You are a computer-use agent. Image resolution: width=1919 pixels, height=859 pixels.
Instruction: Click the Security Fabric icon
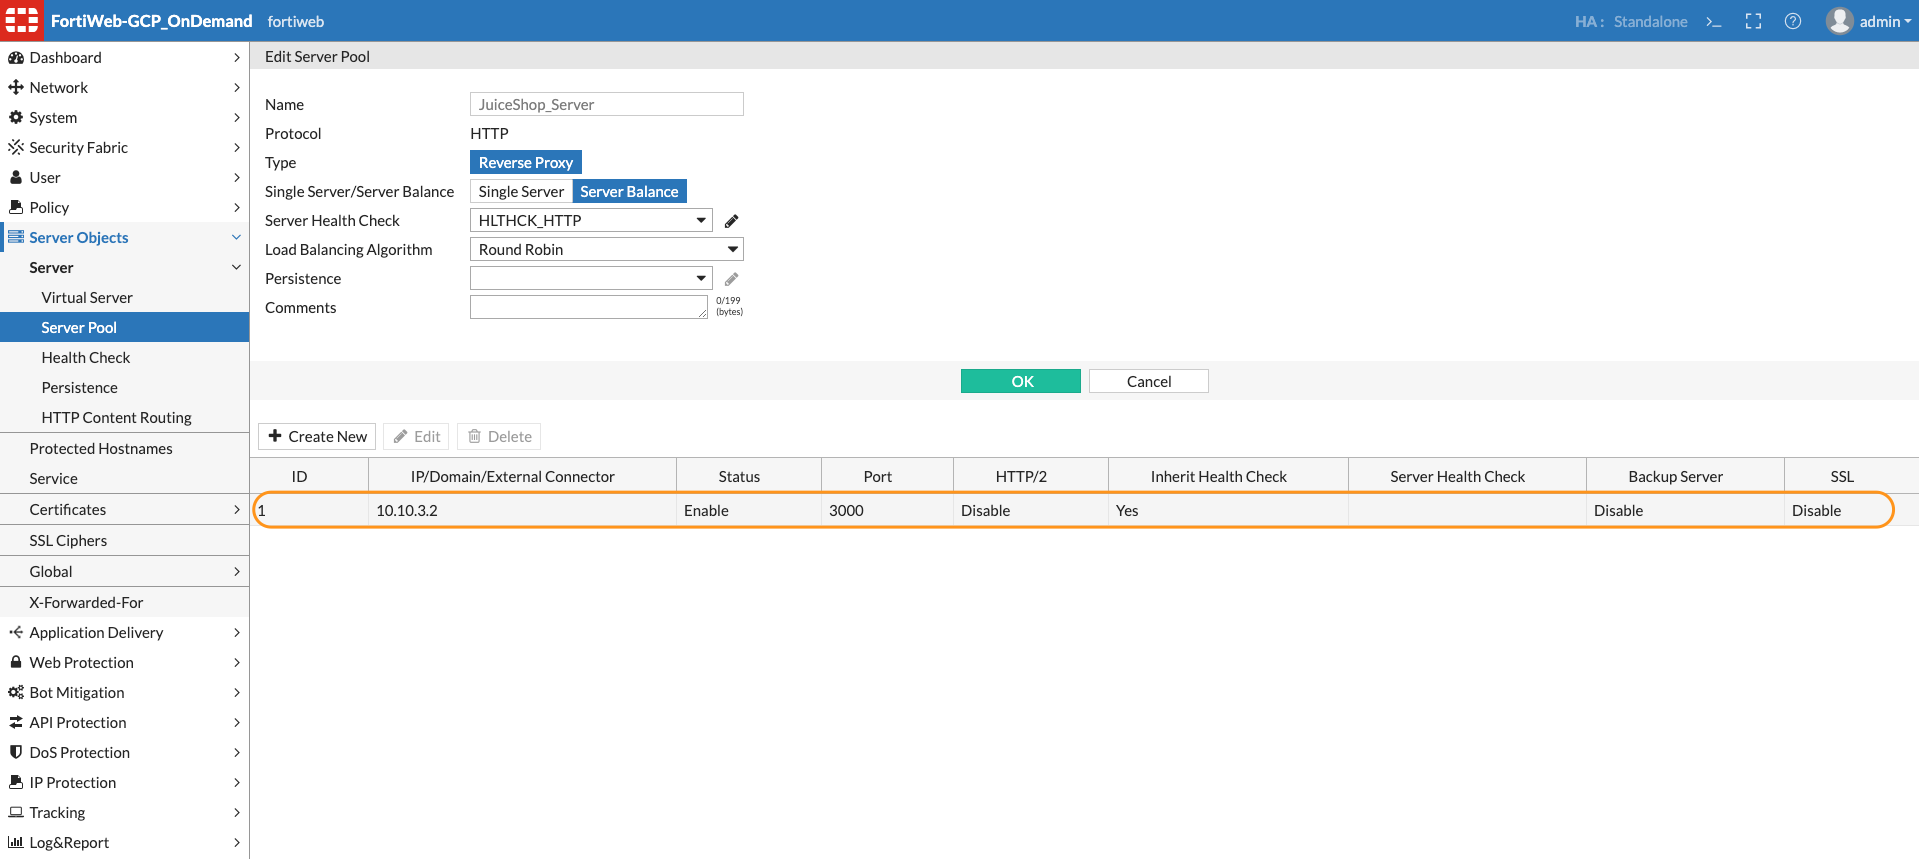pyautogui.click(x=16, y=148)
